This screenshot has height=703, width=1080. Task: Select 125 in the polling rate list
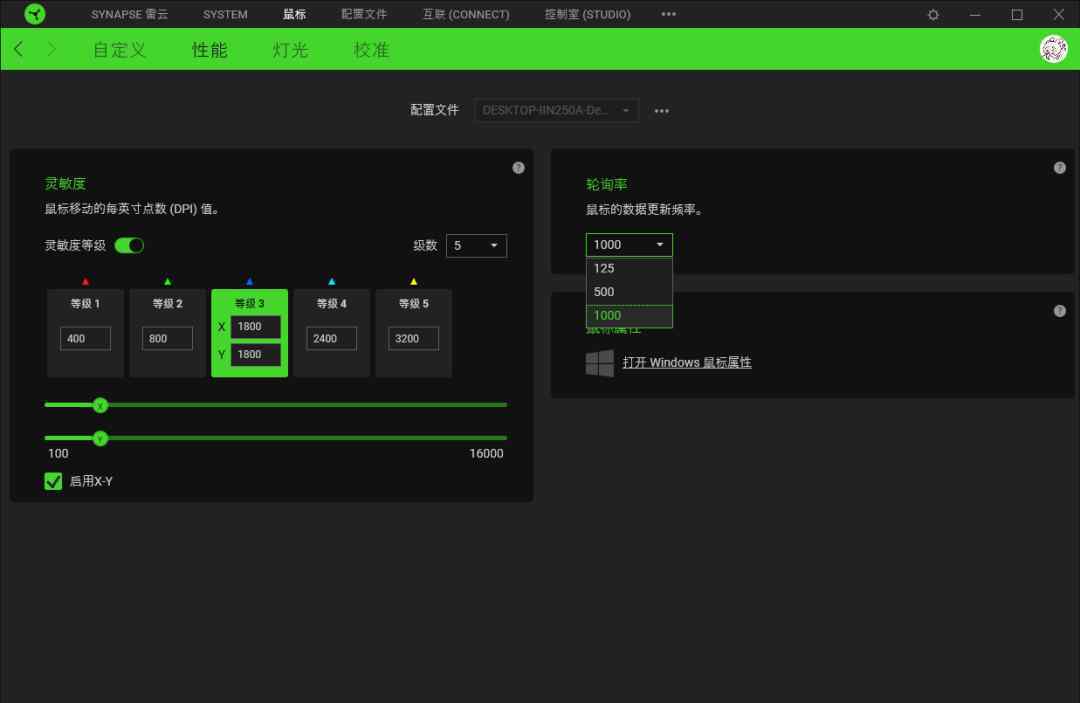pyautogui.click(x=629, y=269)
